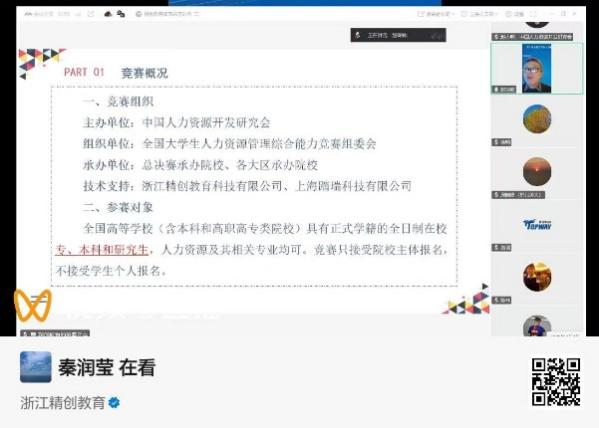This screenshot has height=428, width=599.
Task: Toggle the mic icon on the active speaker's video label
Action: pyautogui.click(x=497, y=89)
